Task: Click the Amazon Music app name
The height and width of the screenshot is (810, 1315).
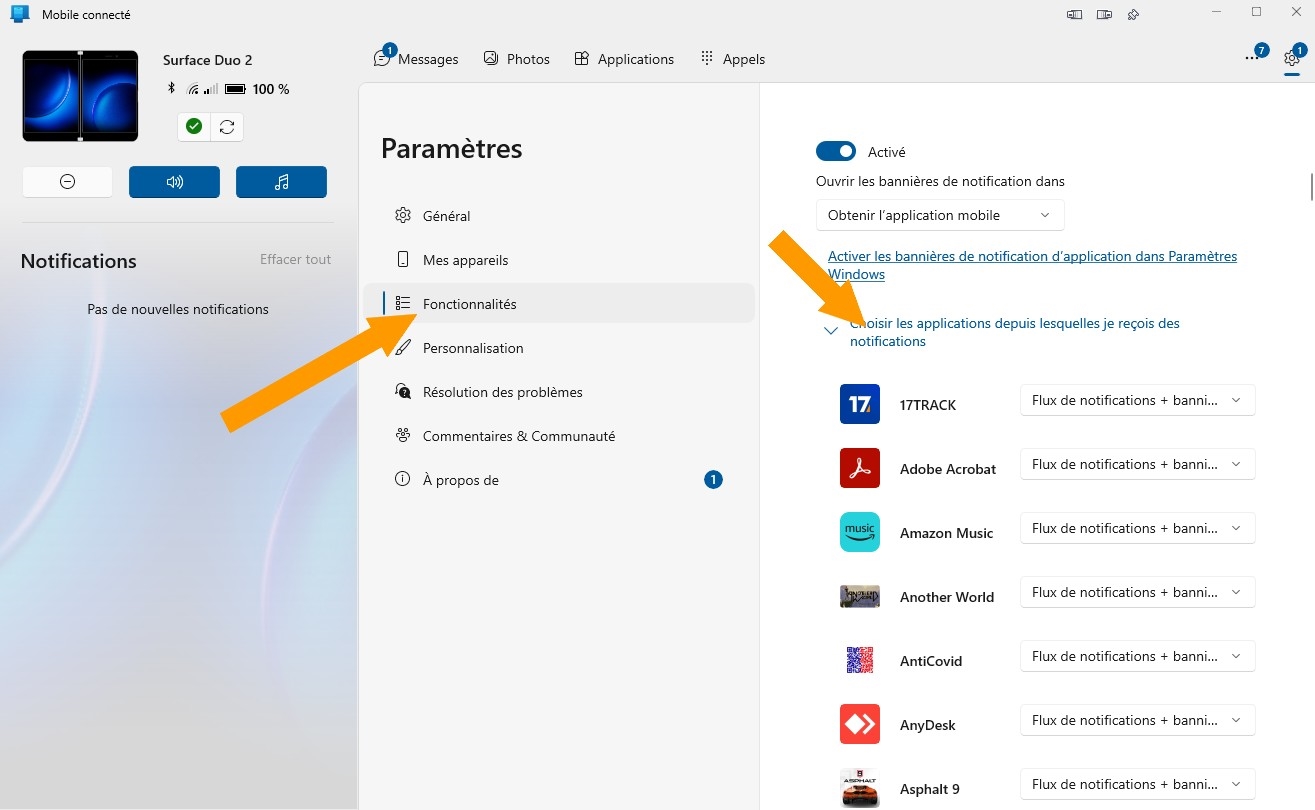Action: click(x=947, y=533)
